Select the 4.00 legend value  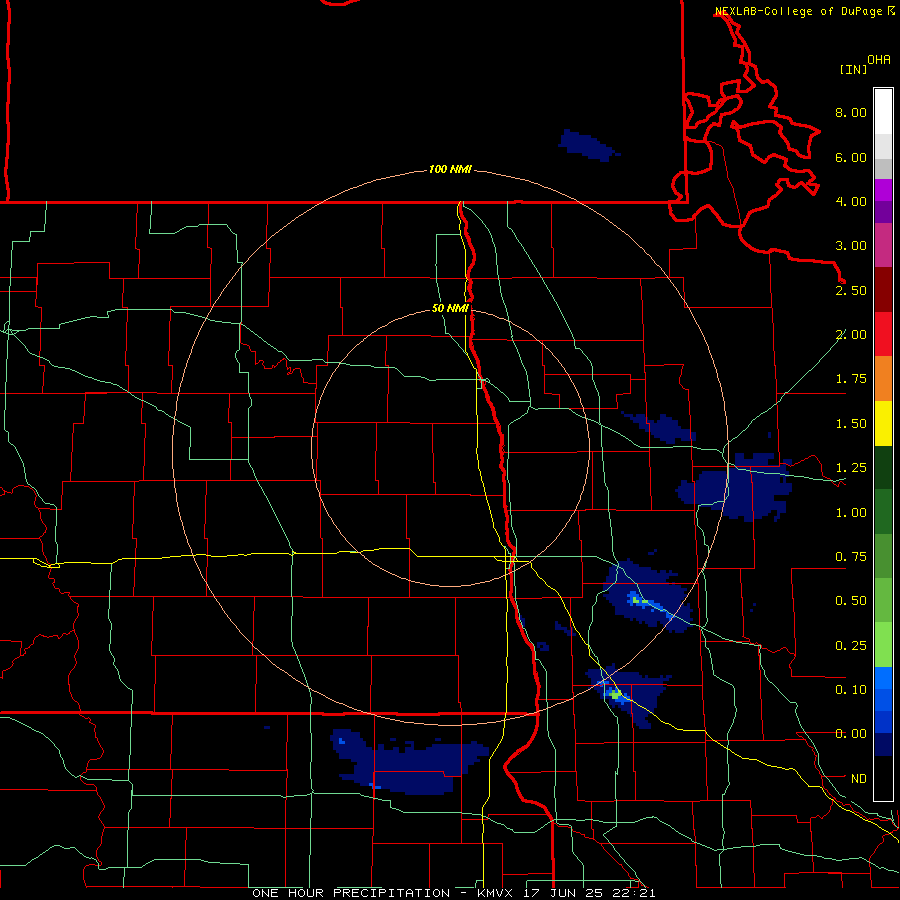851,201
